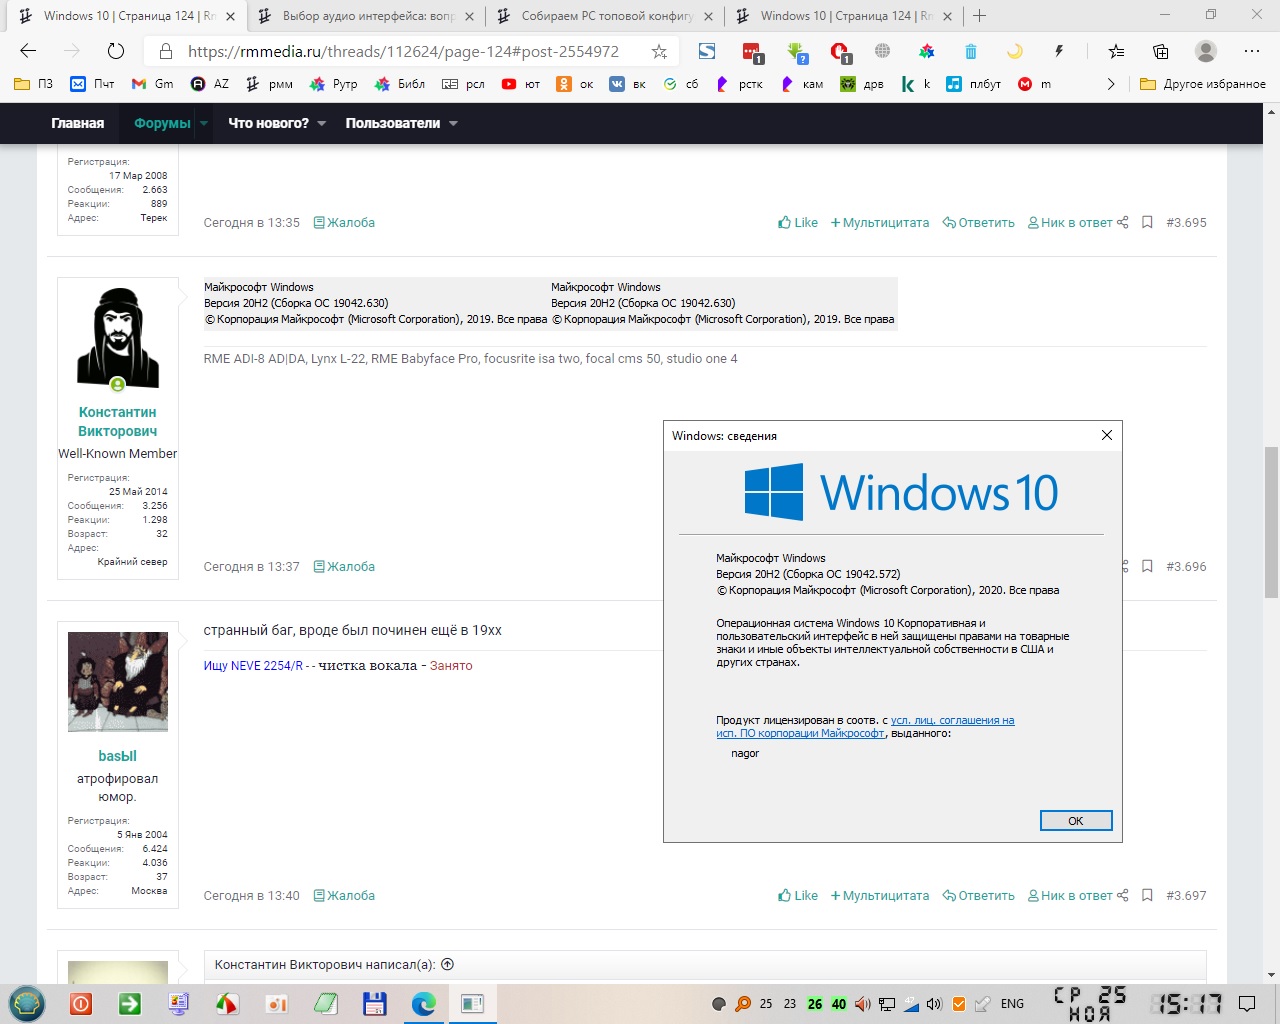Image resolution: width=1280 pixels, height=1024 pixels.
Task: Open the browser Settings and more menu
Action: point(1252,51)
